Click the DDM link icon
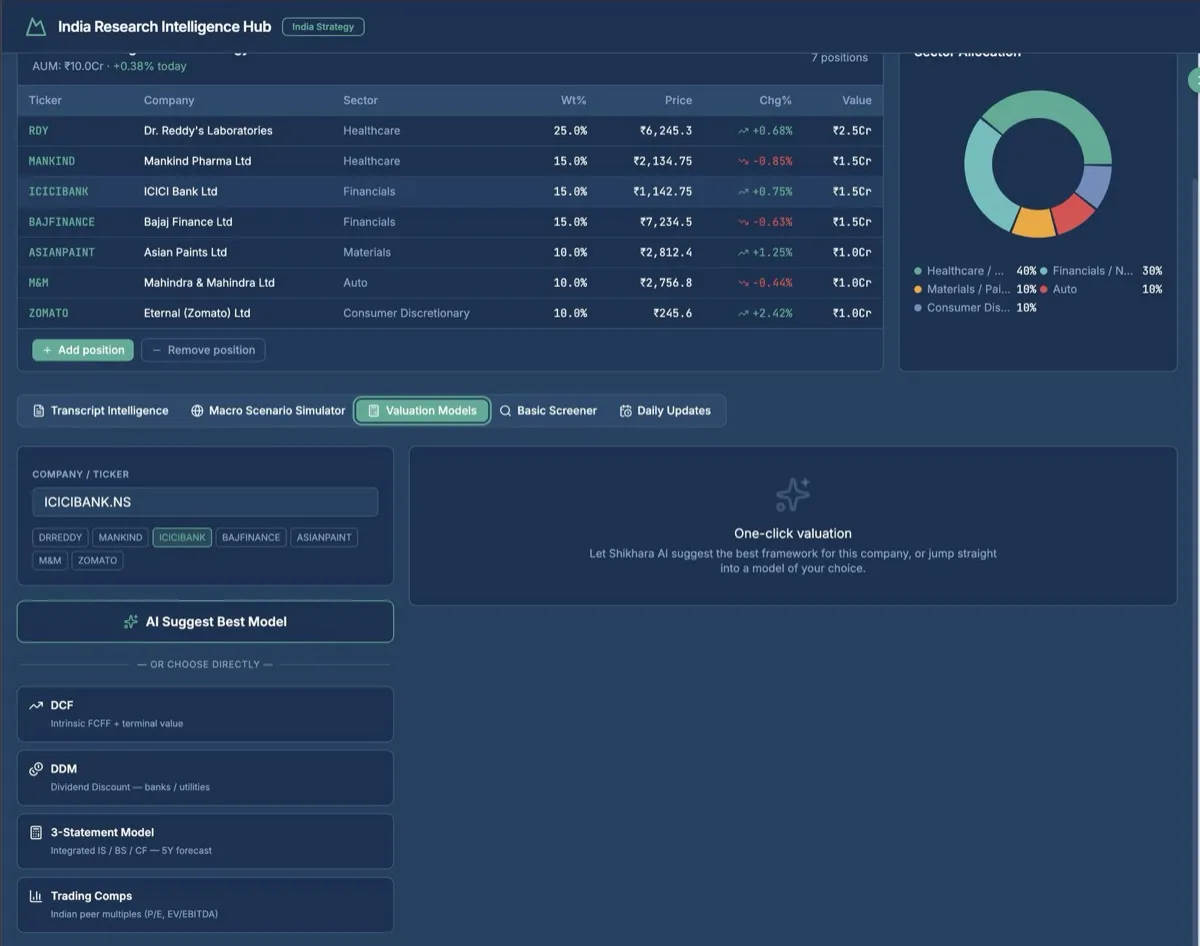 36,769
